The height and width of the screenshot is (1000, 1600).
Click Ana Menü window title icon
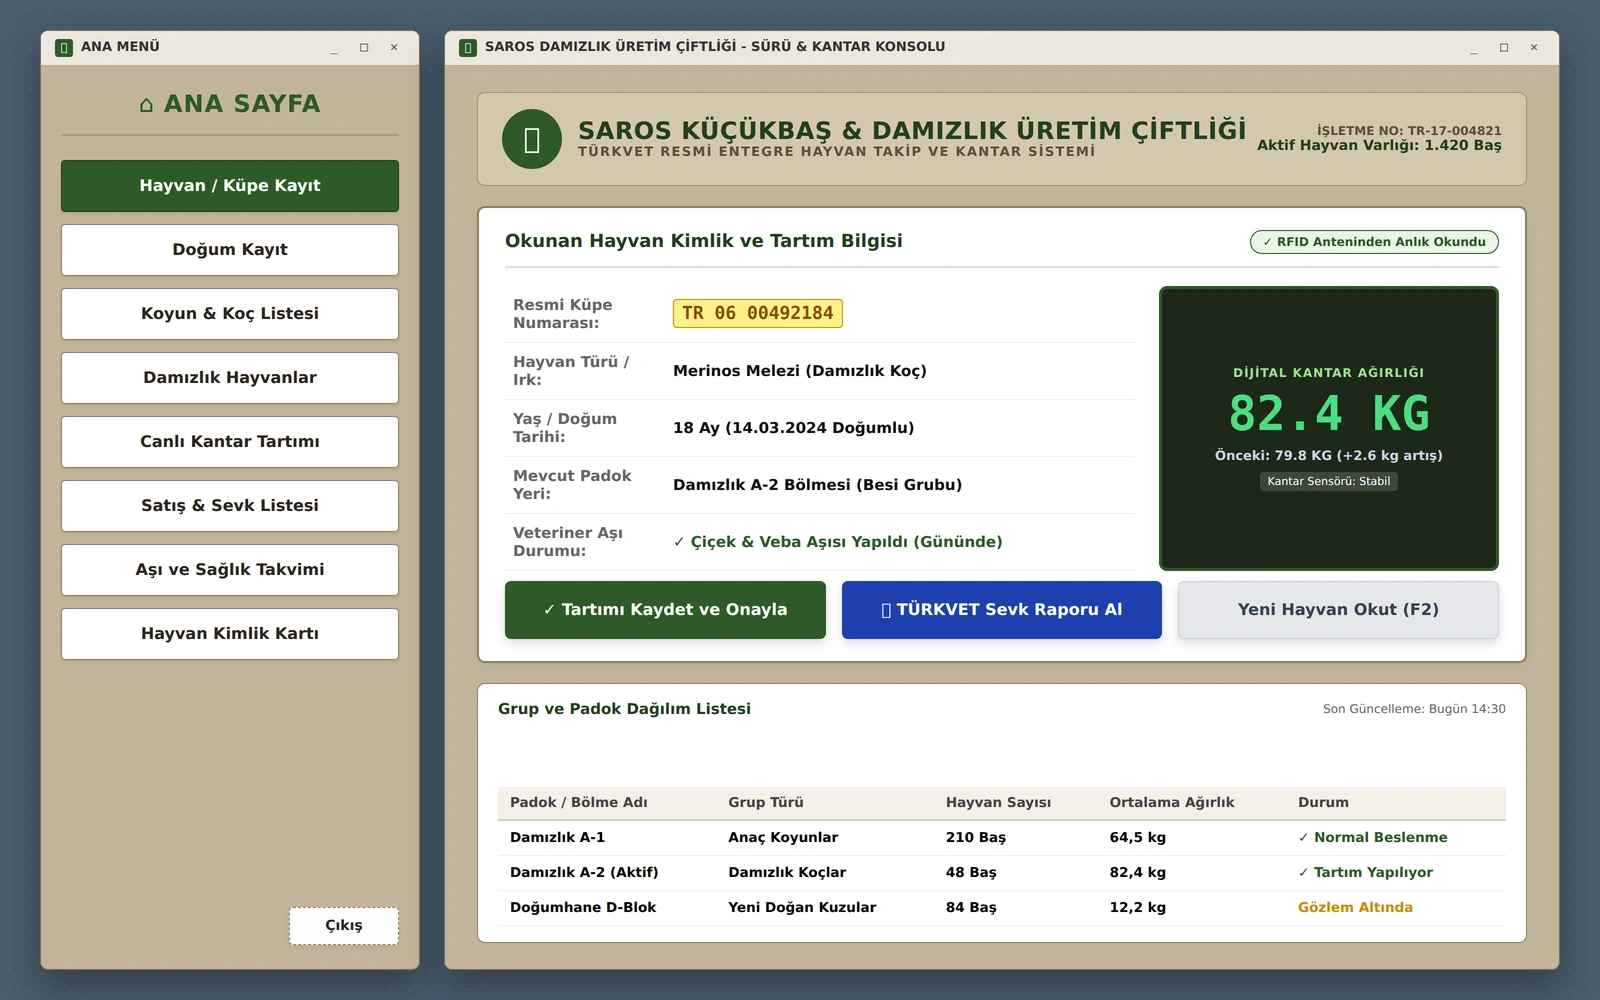pyautogui.click(x=64, y=47)
